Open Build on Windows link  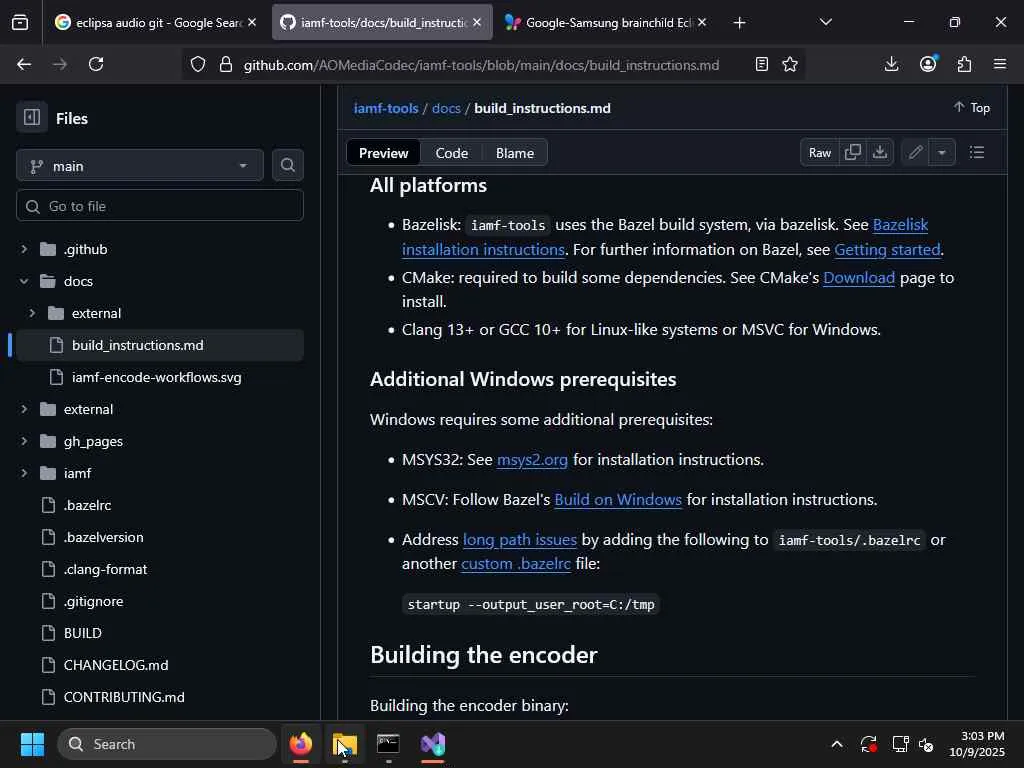coord(618,500)
